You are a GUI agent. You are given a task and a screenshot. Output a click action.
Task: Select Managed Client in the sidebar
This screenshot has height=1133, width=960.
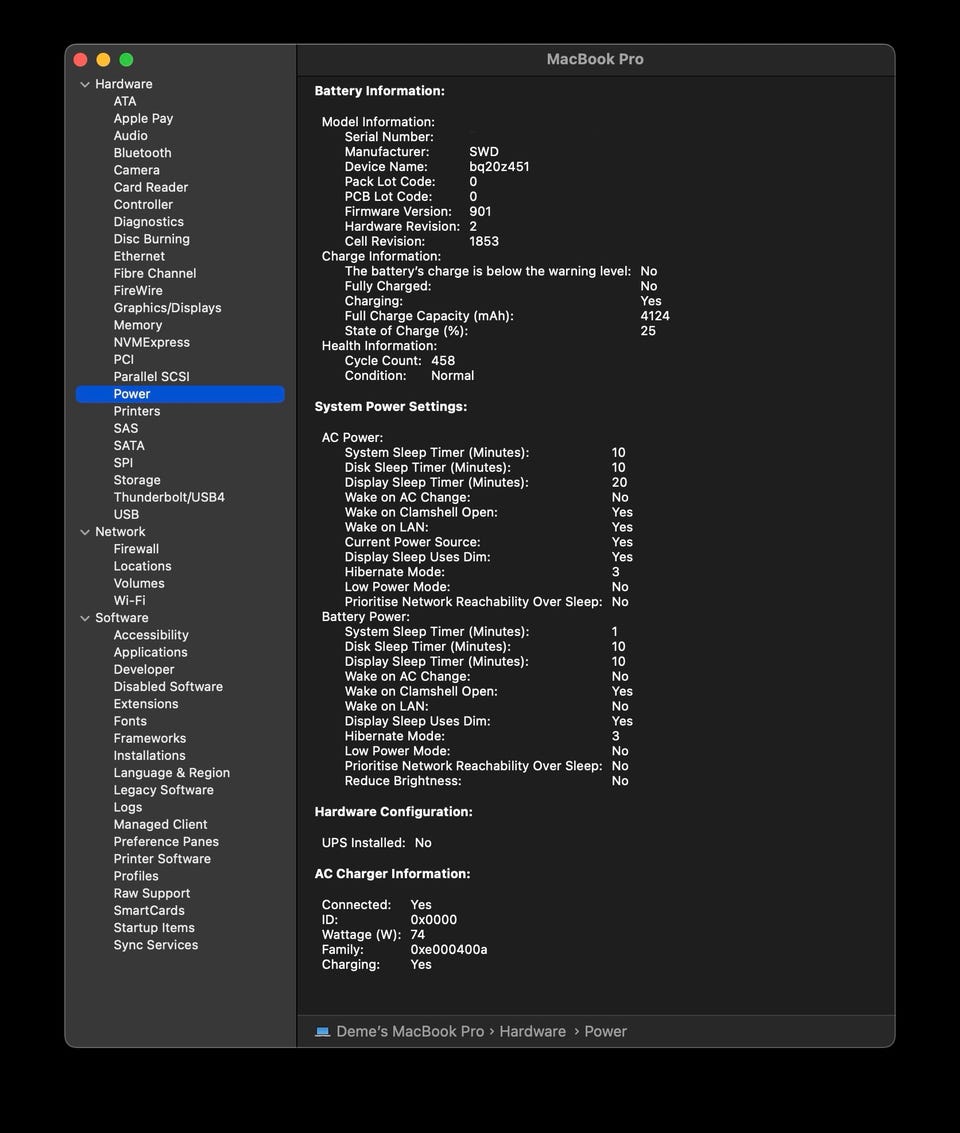coord(160,824)
